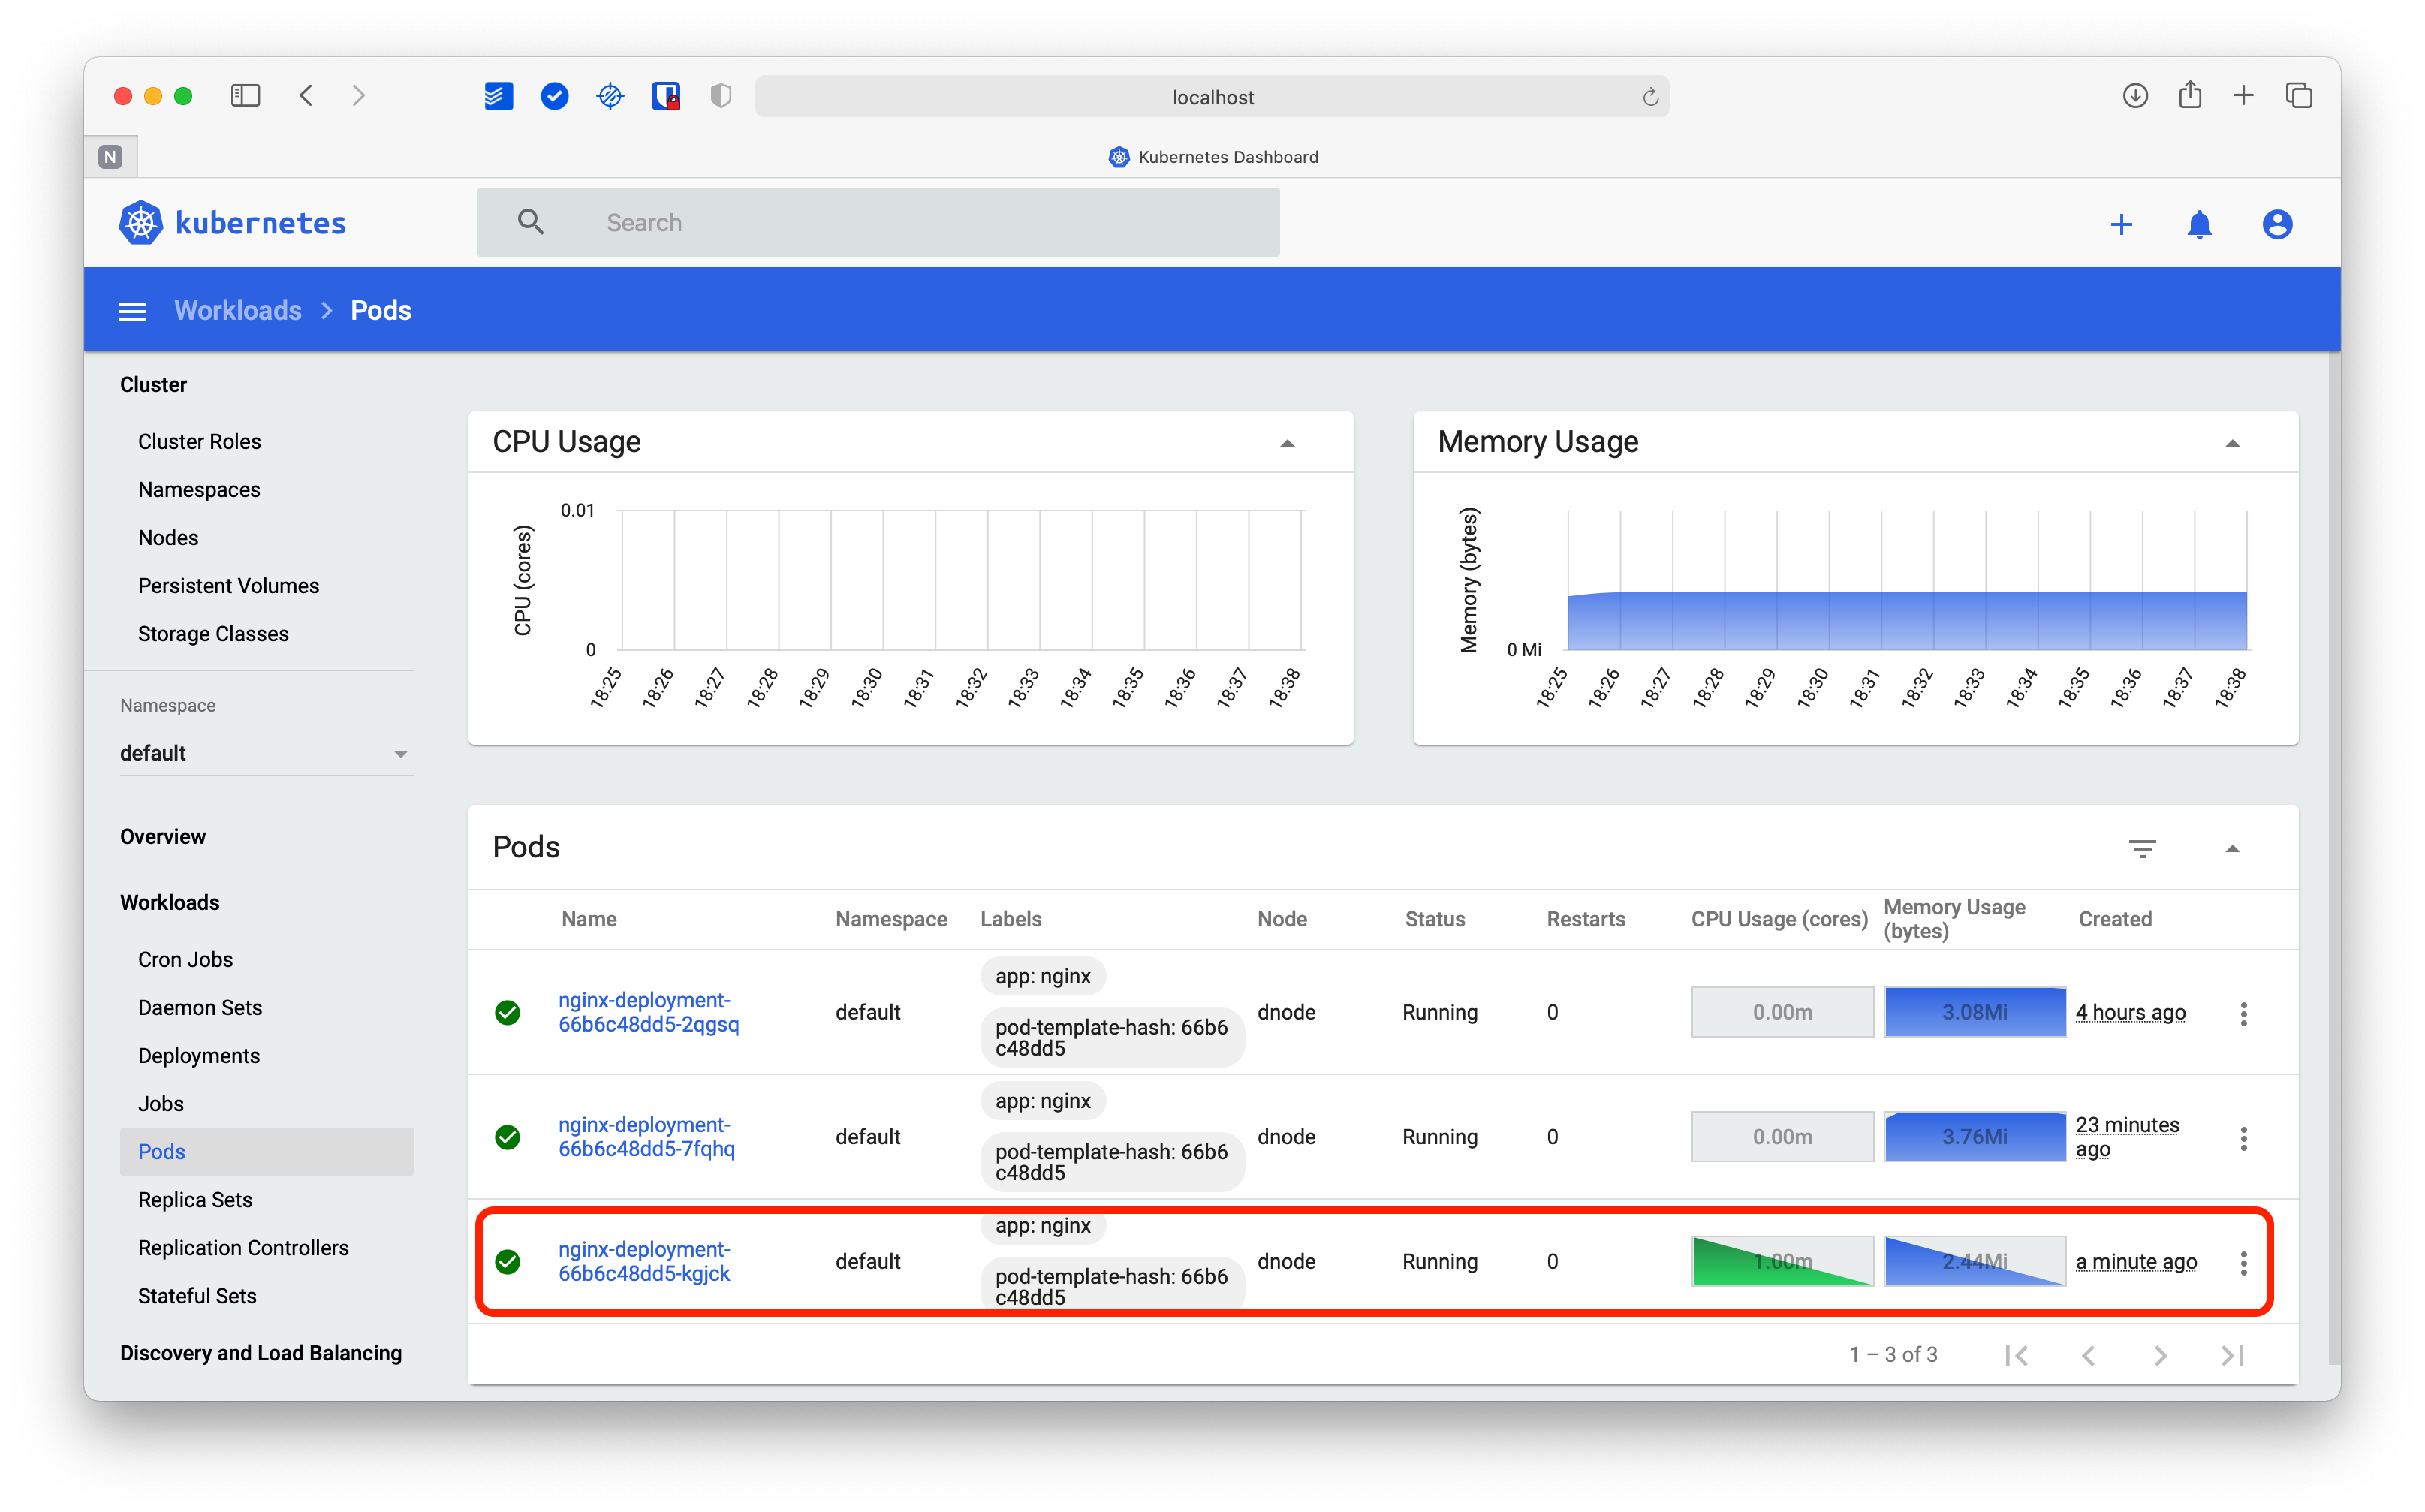2425x1512 pixels.
Task: Click the 3.76Mi memory usage bar
Action: [x=1974, y=1137]
